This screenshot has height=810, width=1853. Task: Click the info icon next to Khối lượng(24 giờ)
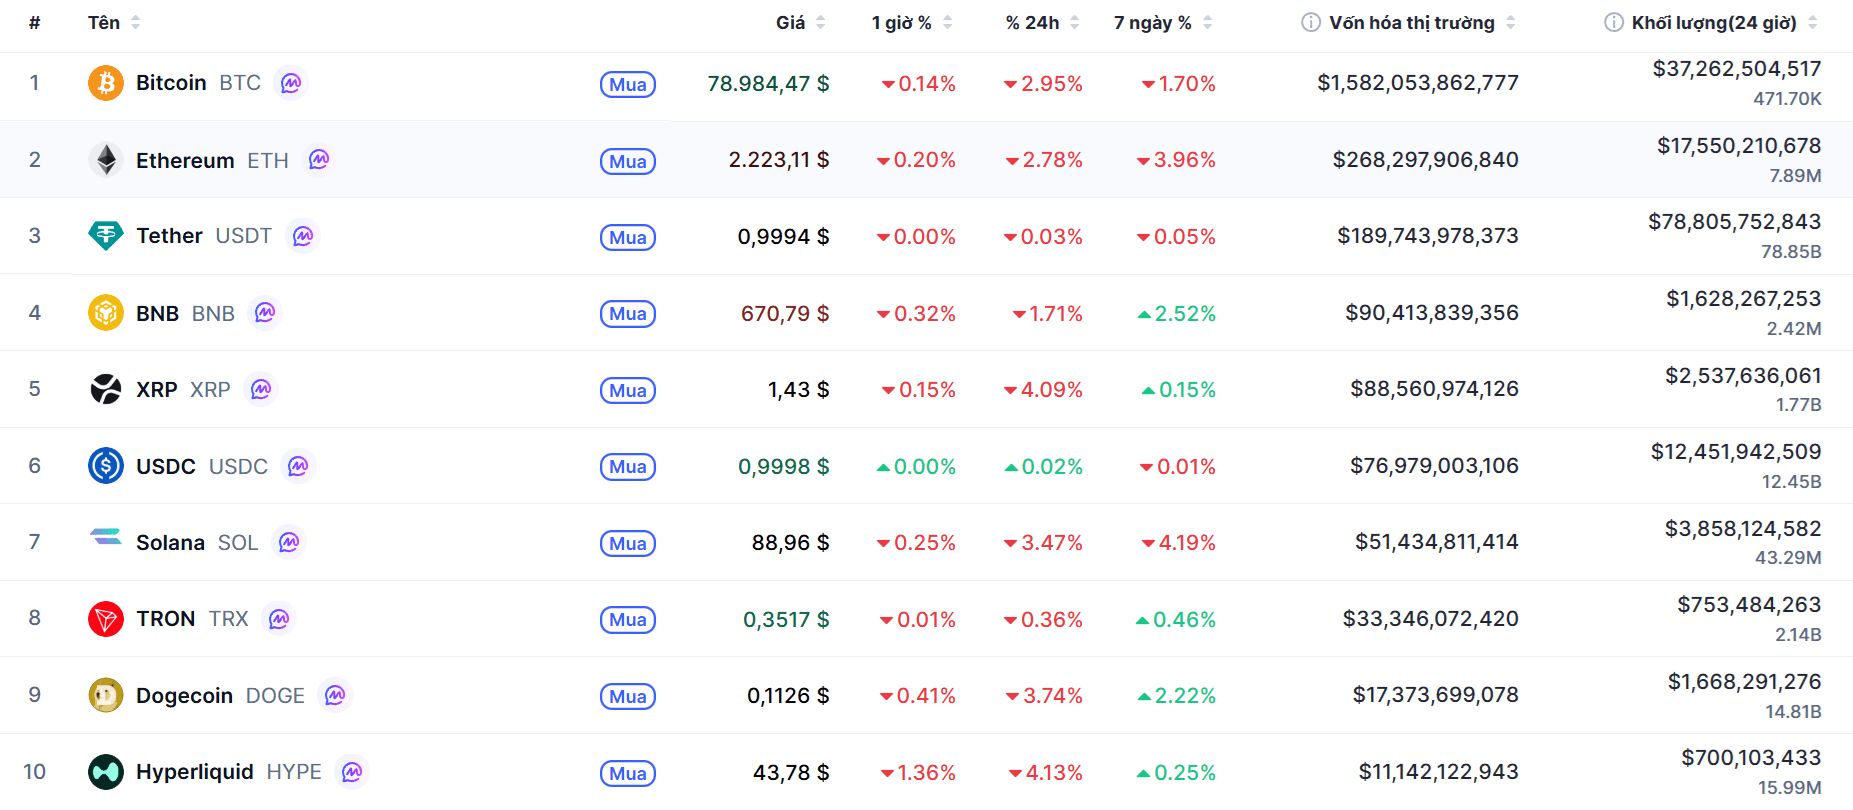pos(1613,22)
